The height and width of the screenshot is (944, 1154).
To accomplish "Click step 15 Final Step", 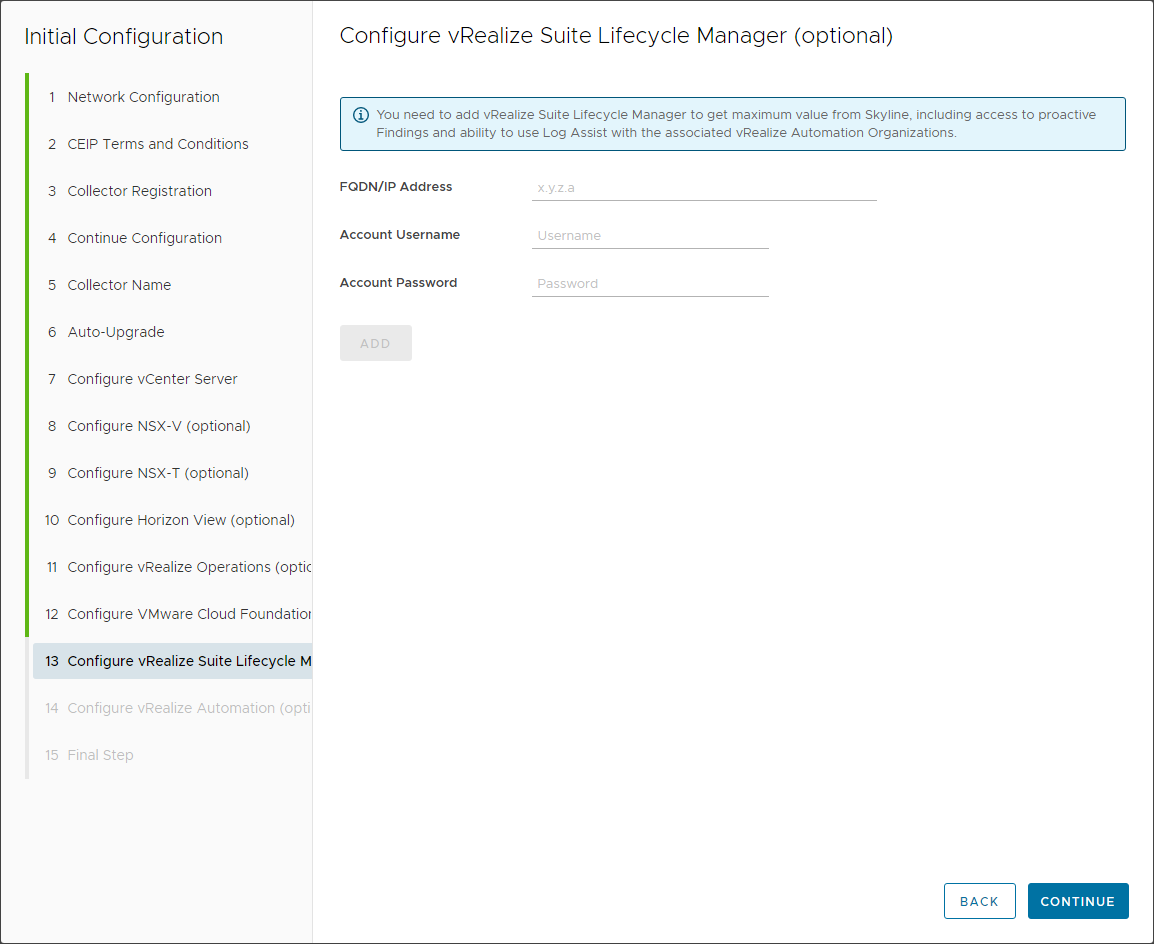I will tap(91, 755).
